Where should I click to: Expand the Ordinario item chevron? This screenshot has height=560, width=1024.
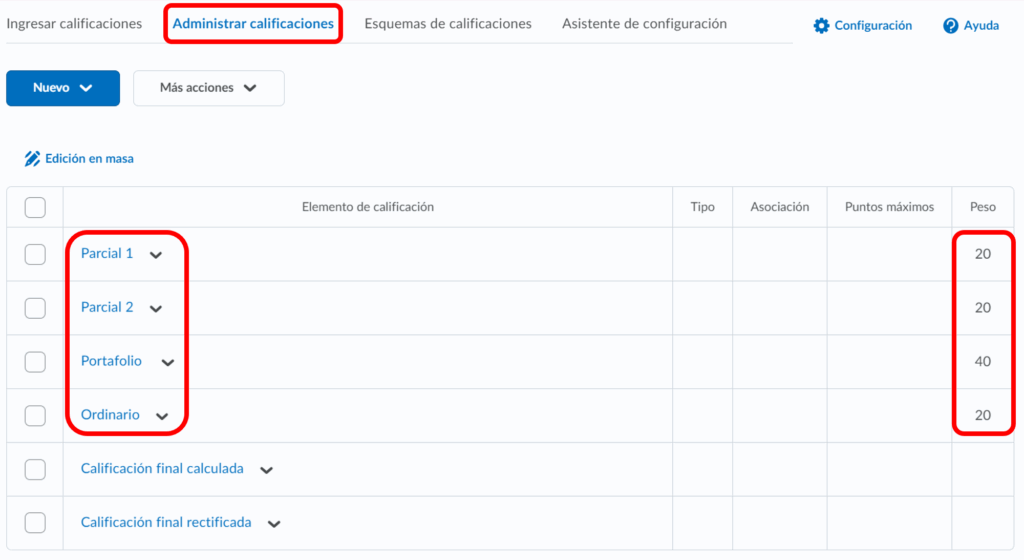pos(162,416)
